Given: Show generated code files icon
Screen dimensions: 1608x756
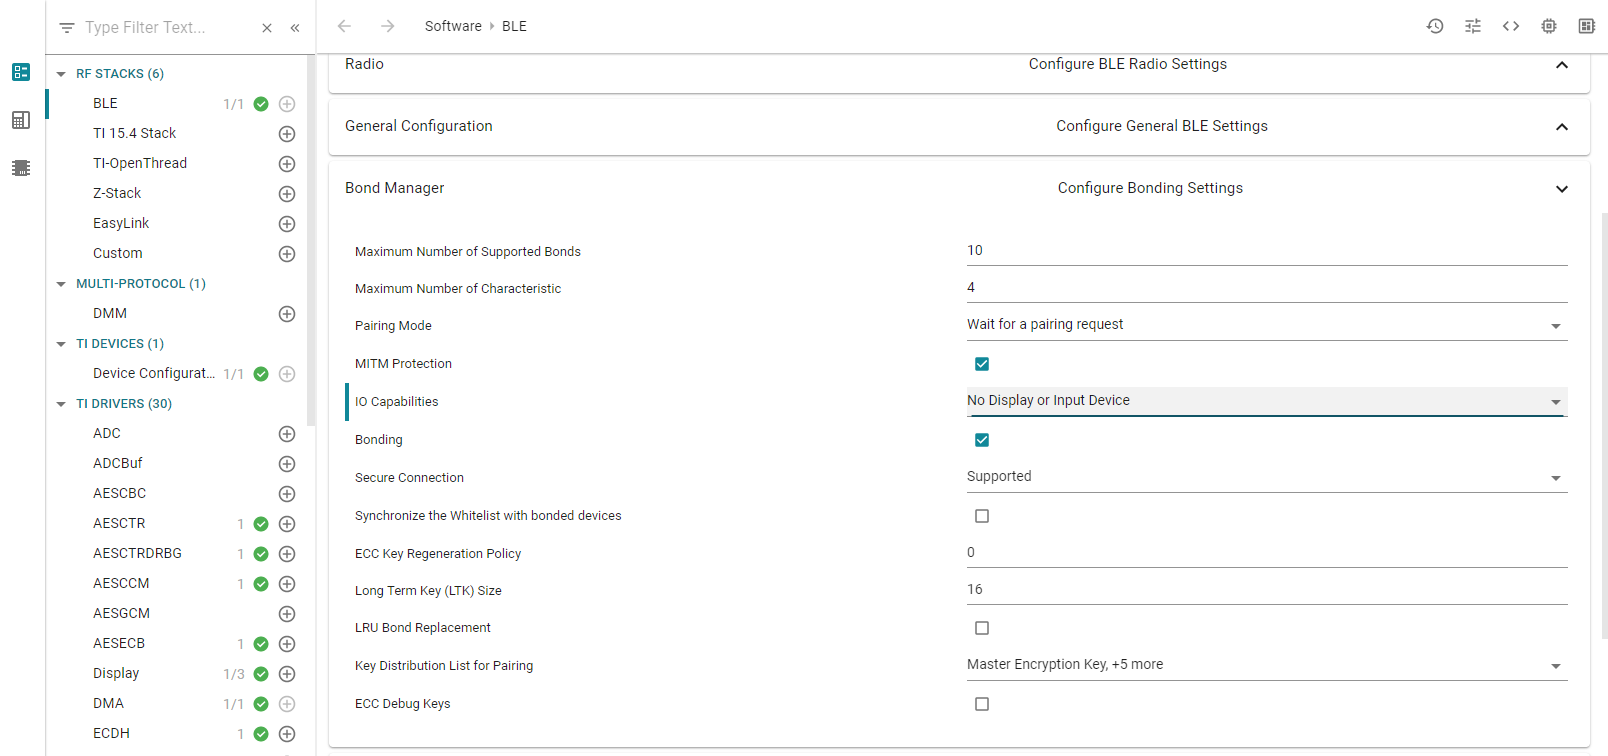Looking at the screenshot, I should pyautogui.click(x=1511, y=26).
